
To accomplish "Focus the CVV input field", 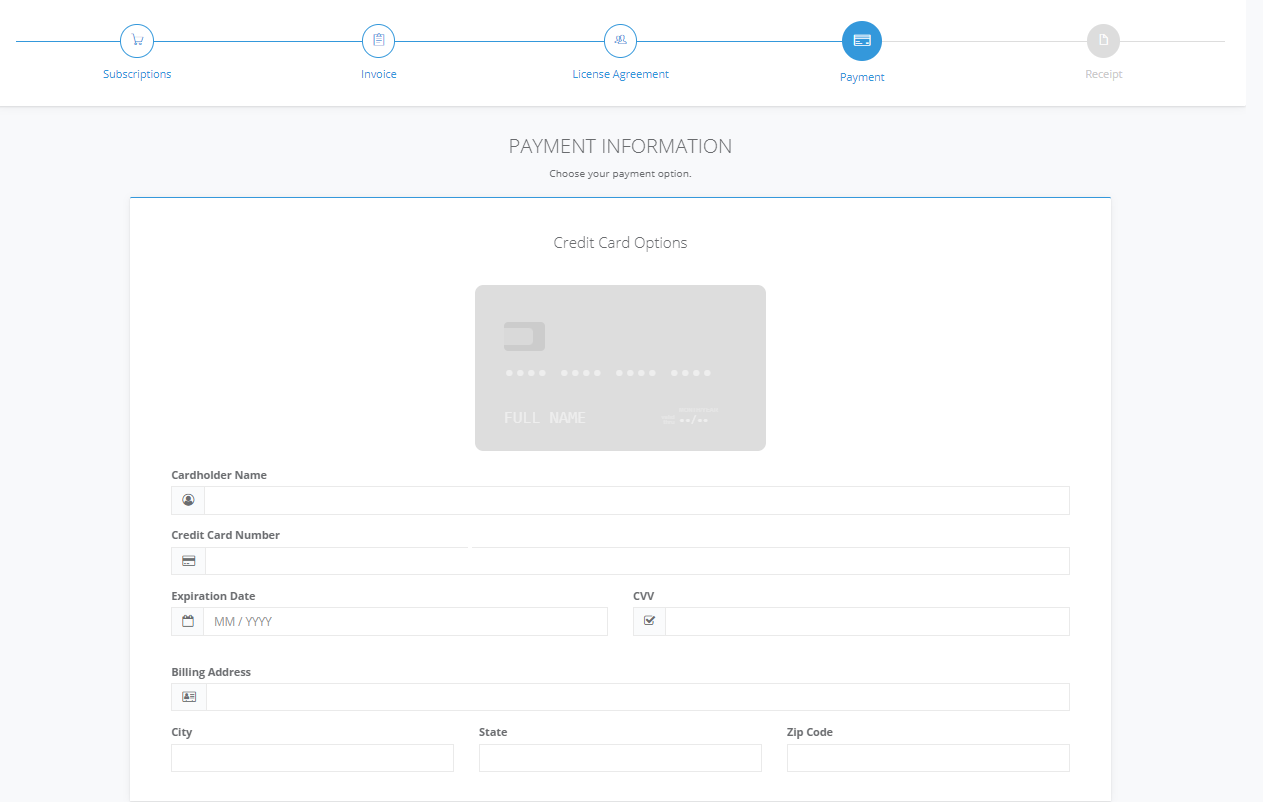I will (867, 621).
